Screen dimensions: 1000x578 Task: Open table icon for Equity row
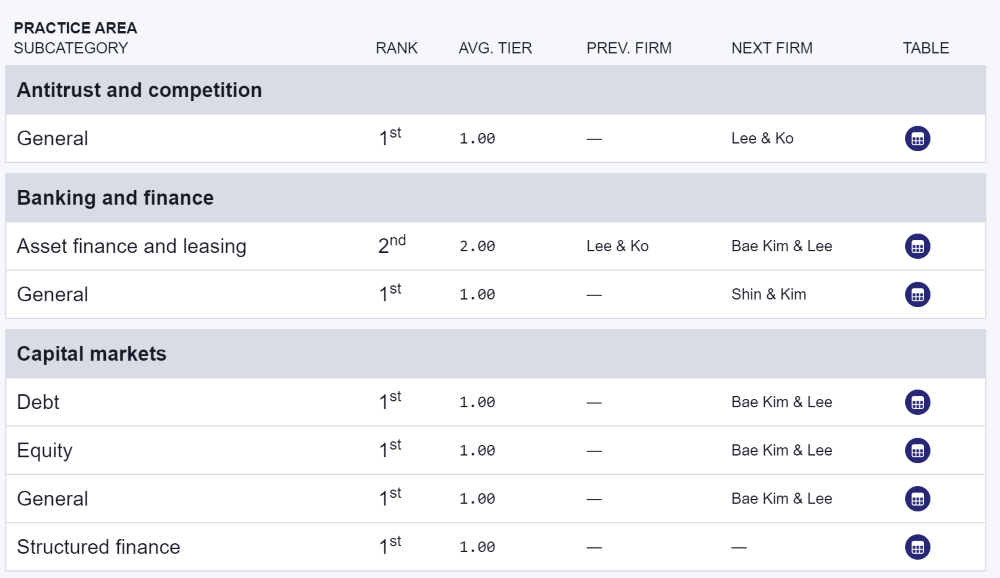(917, 450)
